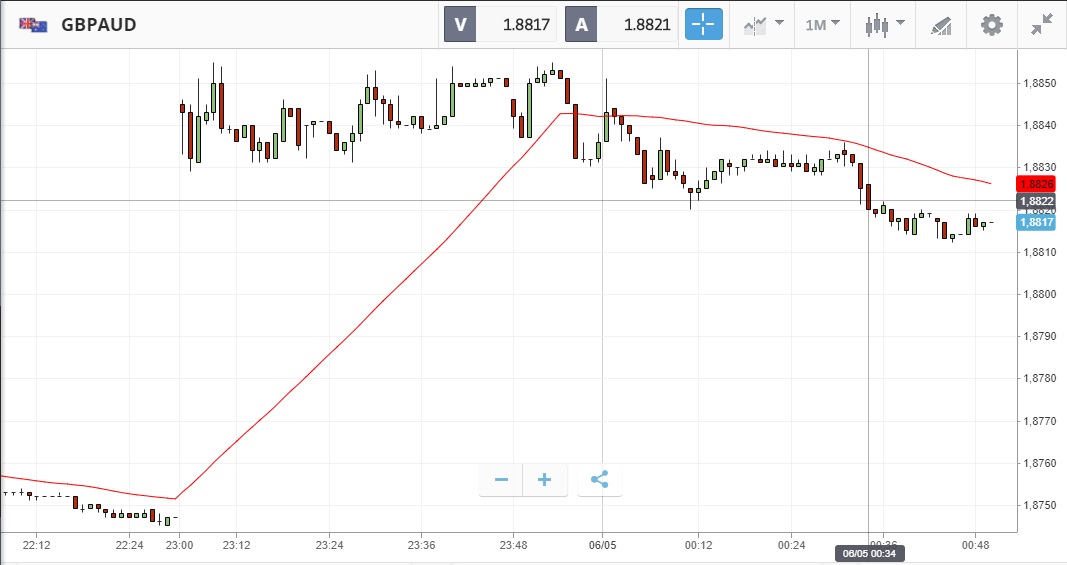The height and width of the screenshot is (565, 1067).
Task: Click the 06/05 00:34 time marker label
Action: point(867,553)
